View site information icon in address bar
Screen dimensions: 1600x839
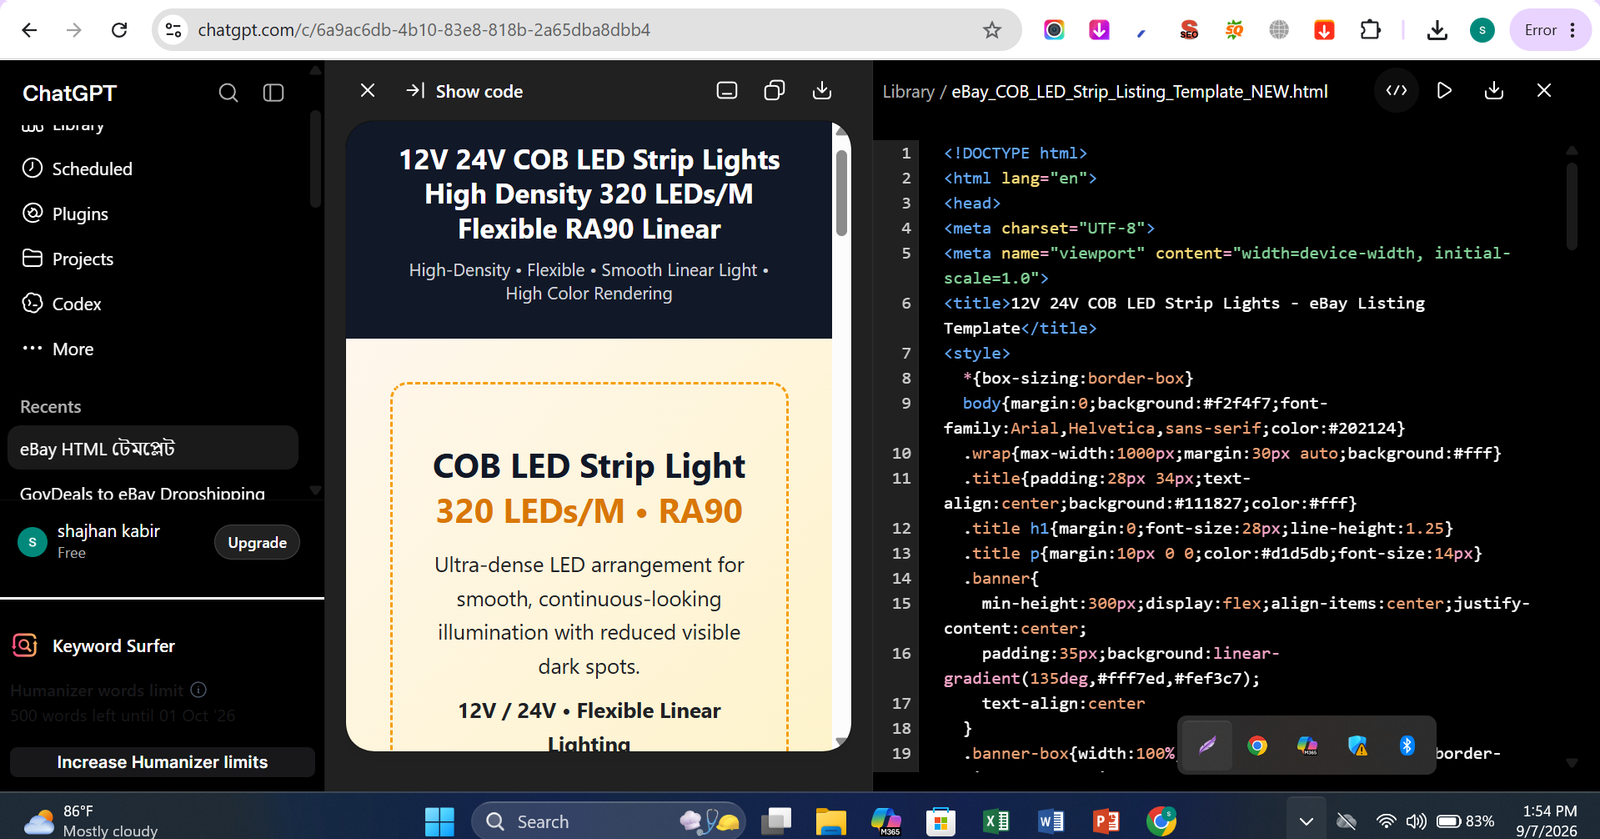tap(174, 30)
